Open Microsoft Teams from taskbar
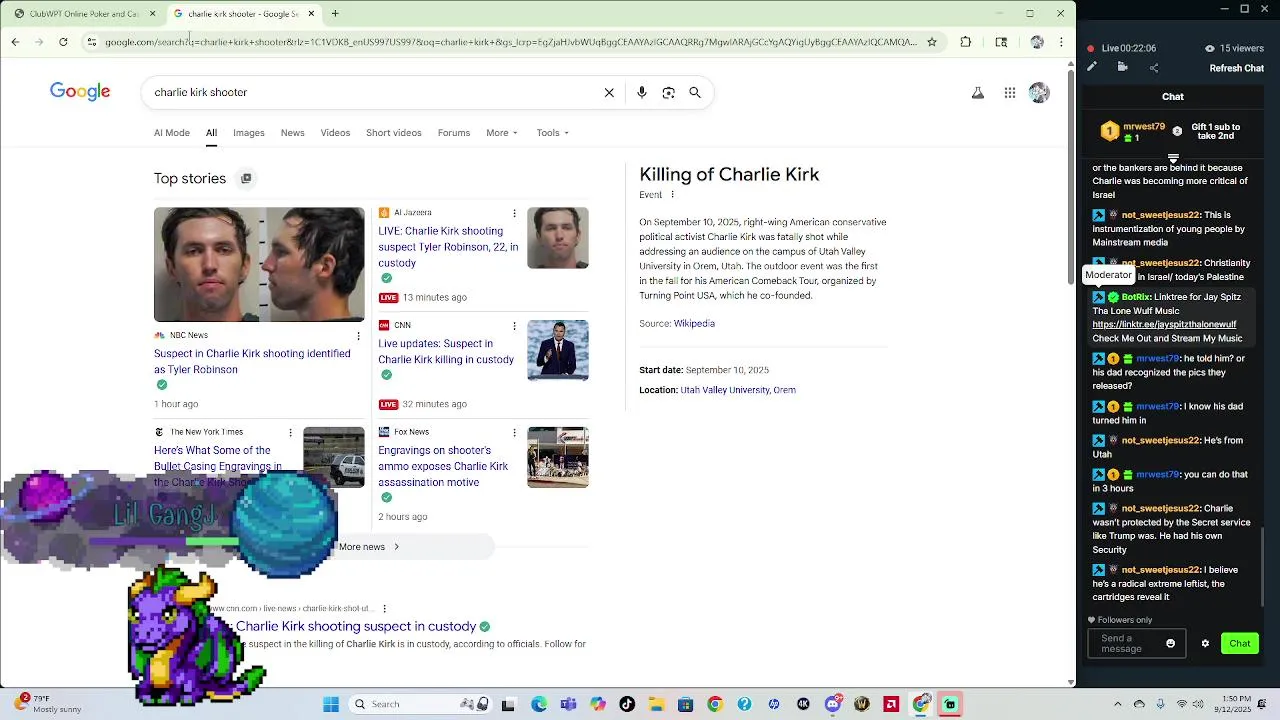This screenshot has width=1280, height=720. [x=569, y=704]
